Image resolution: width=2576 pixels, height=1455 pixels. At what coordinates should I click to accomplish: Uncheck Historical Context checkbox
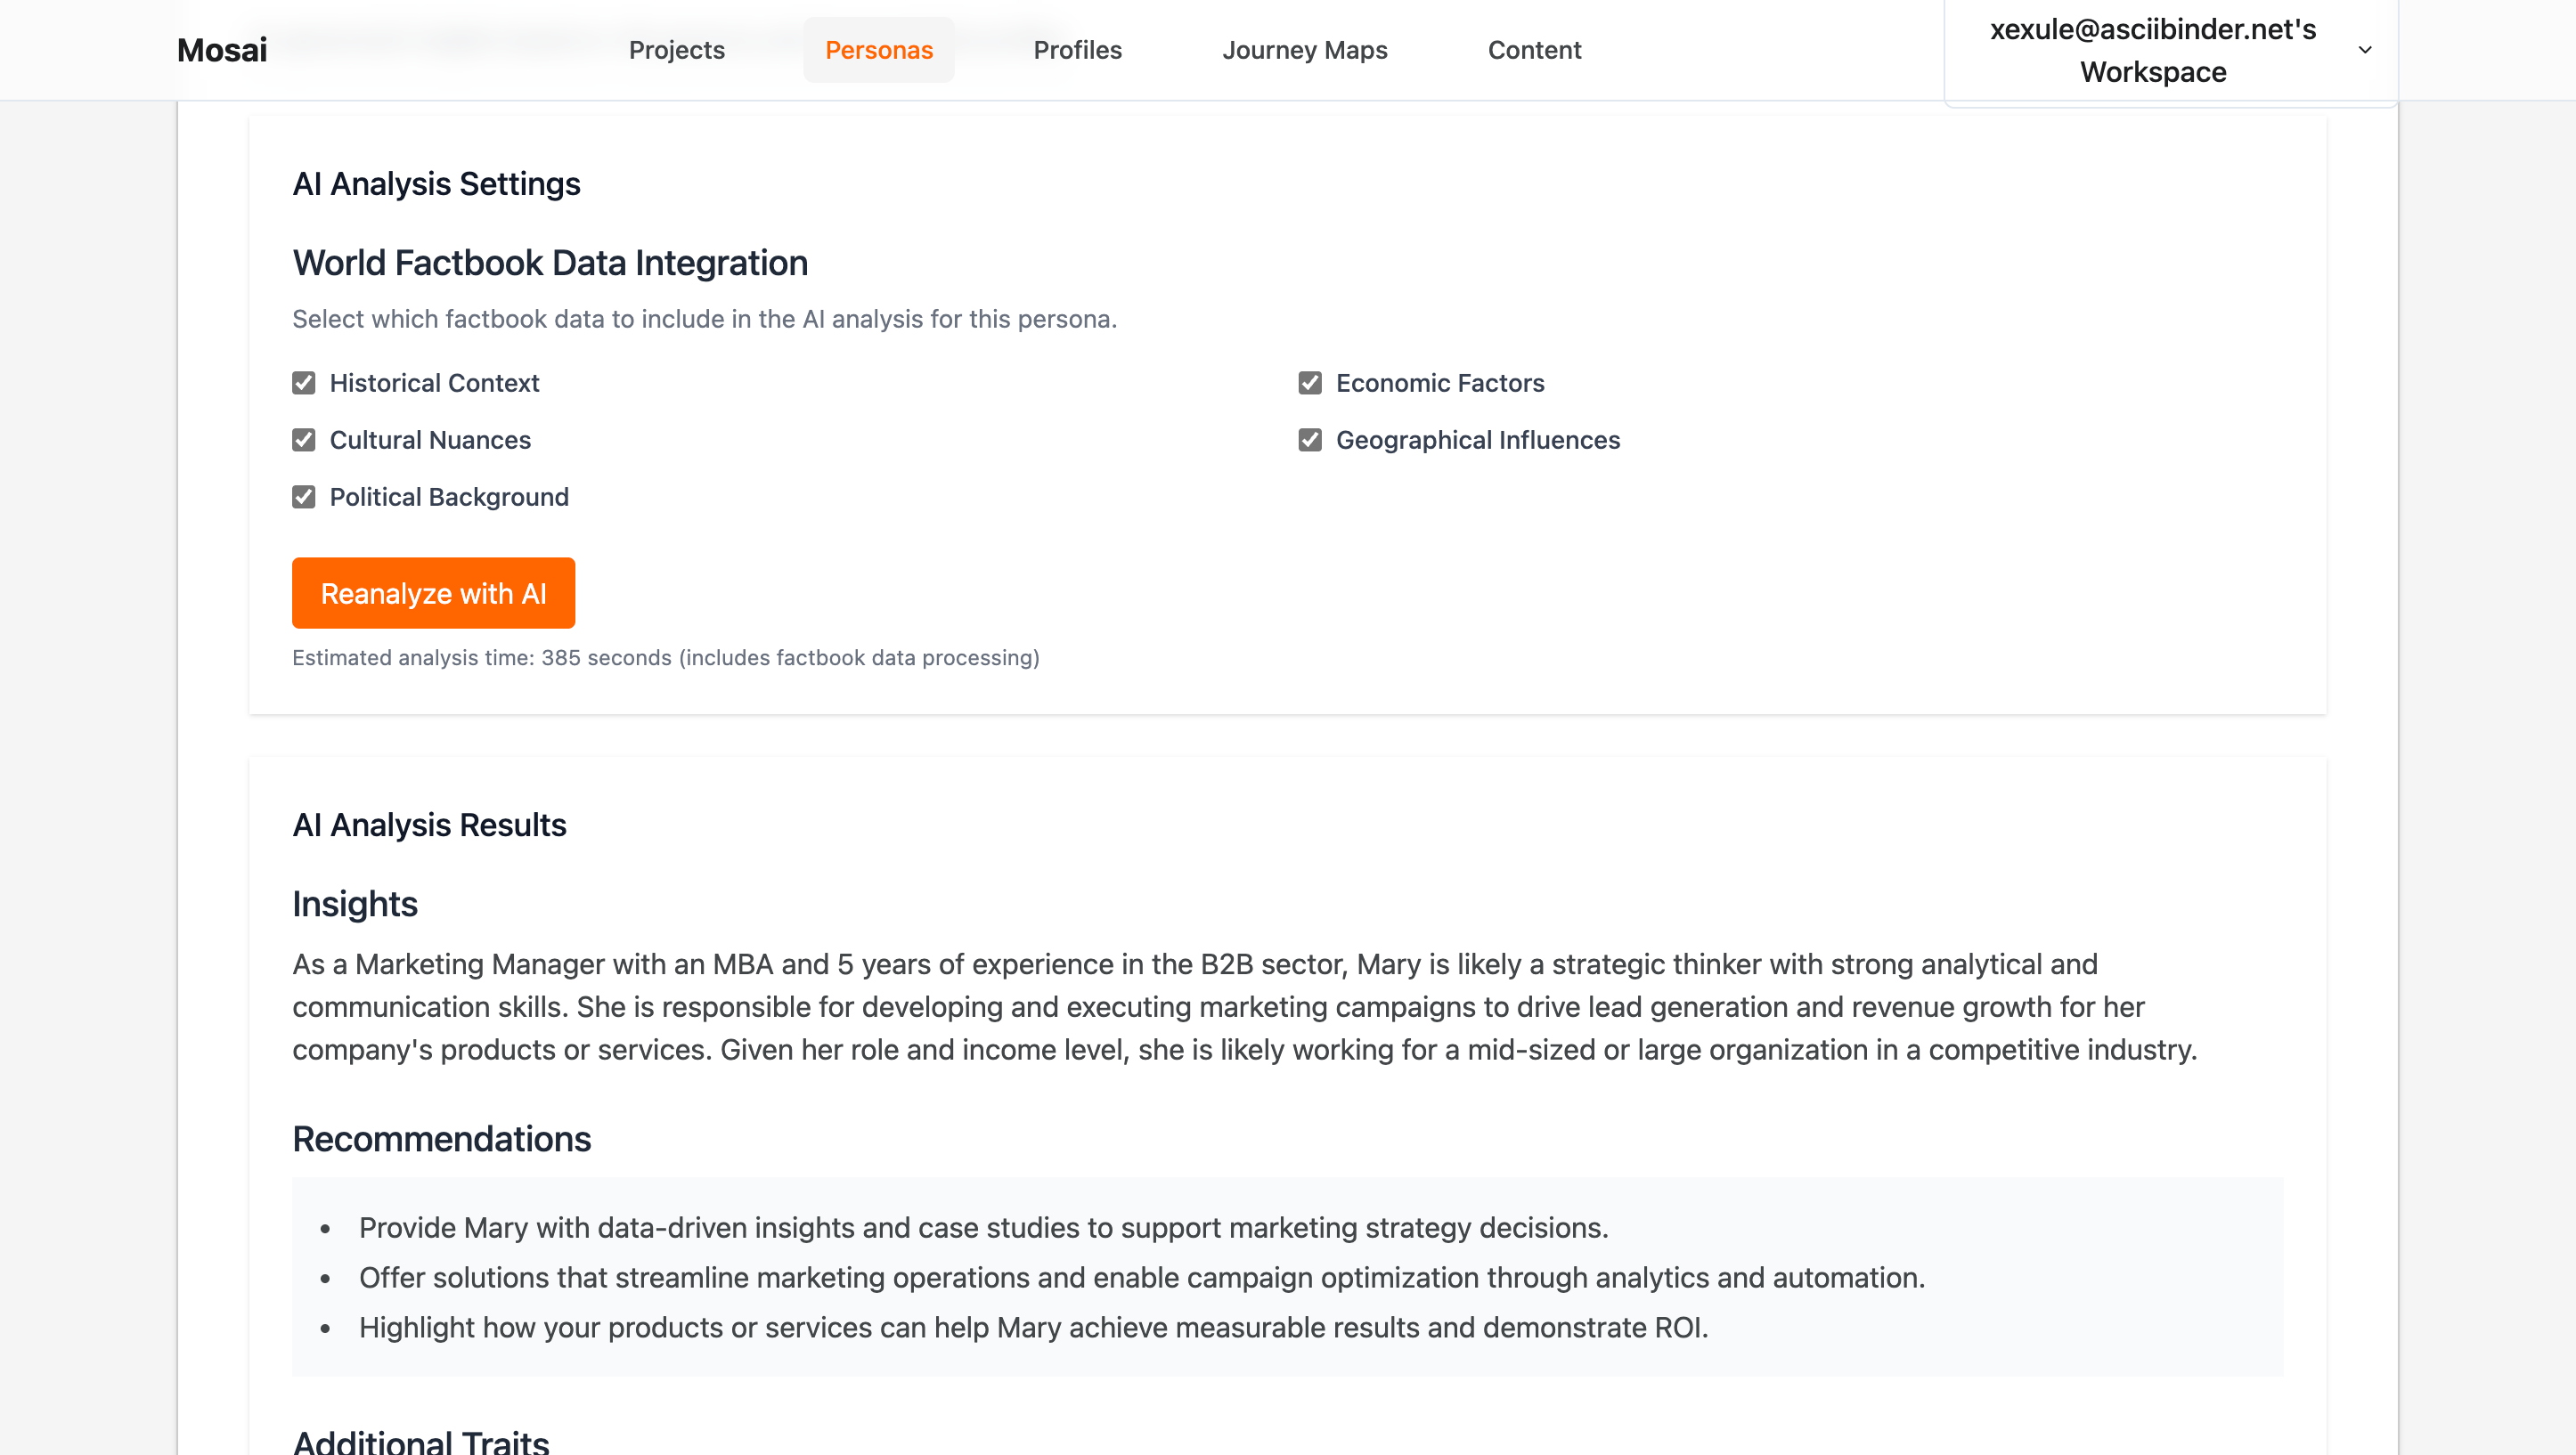tap(304, 383)
